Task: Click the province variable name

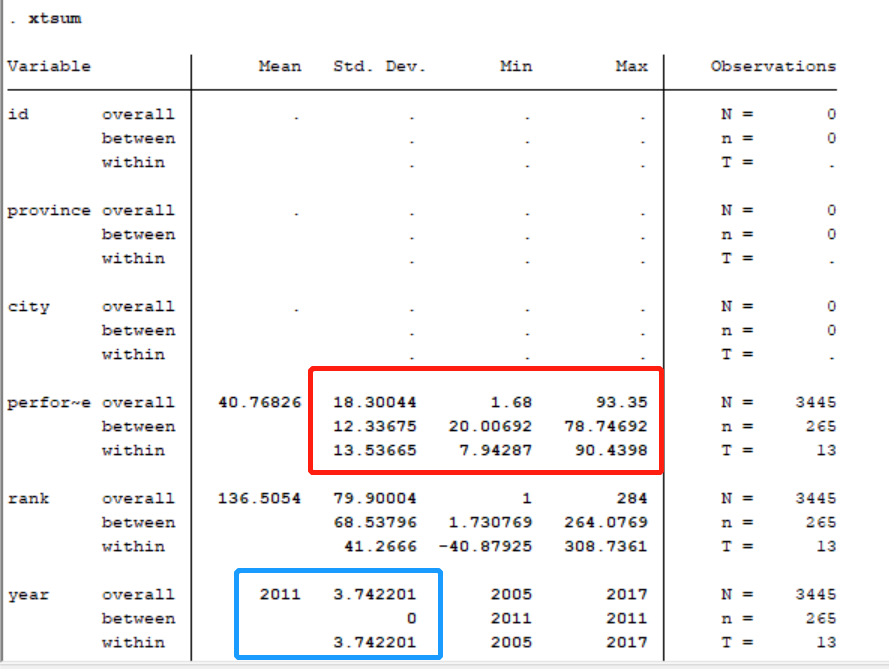Action: [49, 211]
